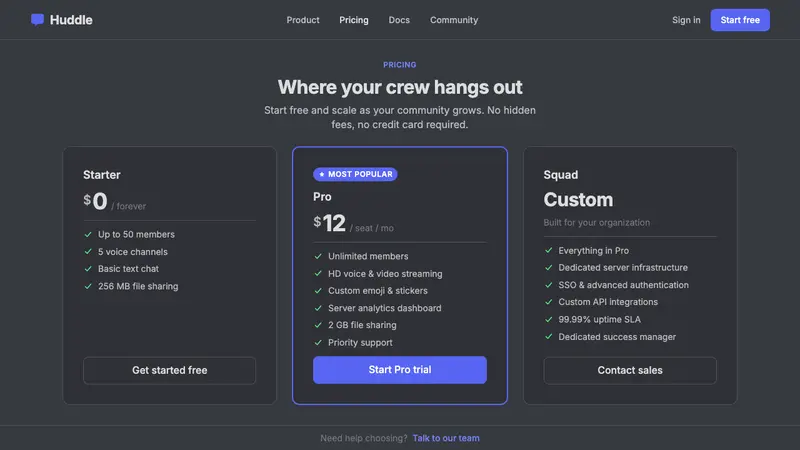This screenshot has width=800, height=450.
Task: Click the Most Popular badge
Action: tap(355, 174)
